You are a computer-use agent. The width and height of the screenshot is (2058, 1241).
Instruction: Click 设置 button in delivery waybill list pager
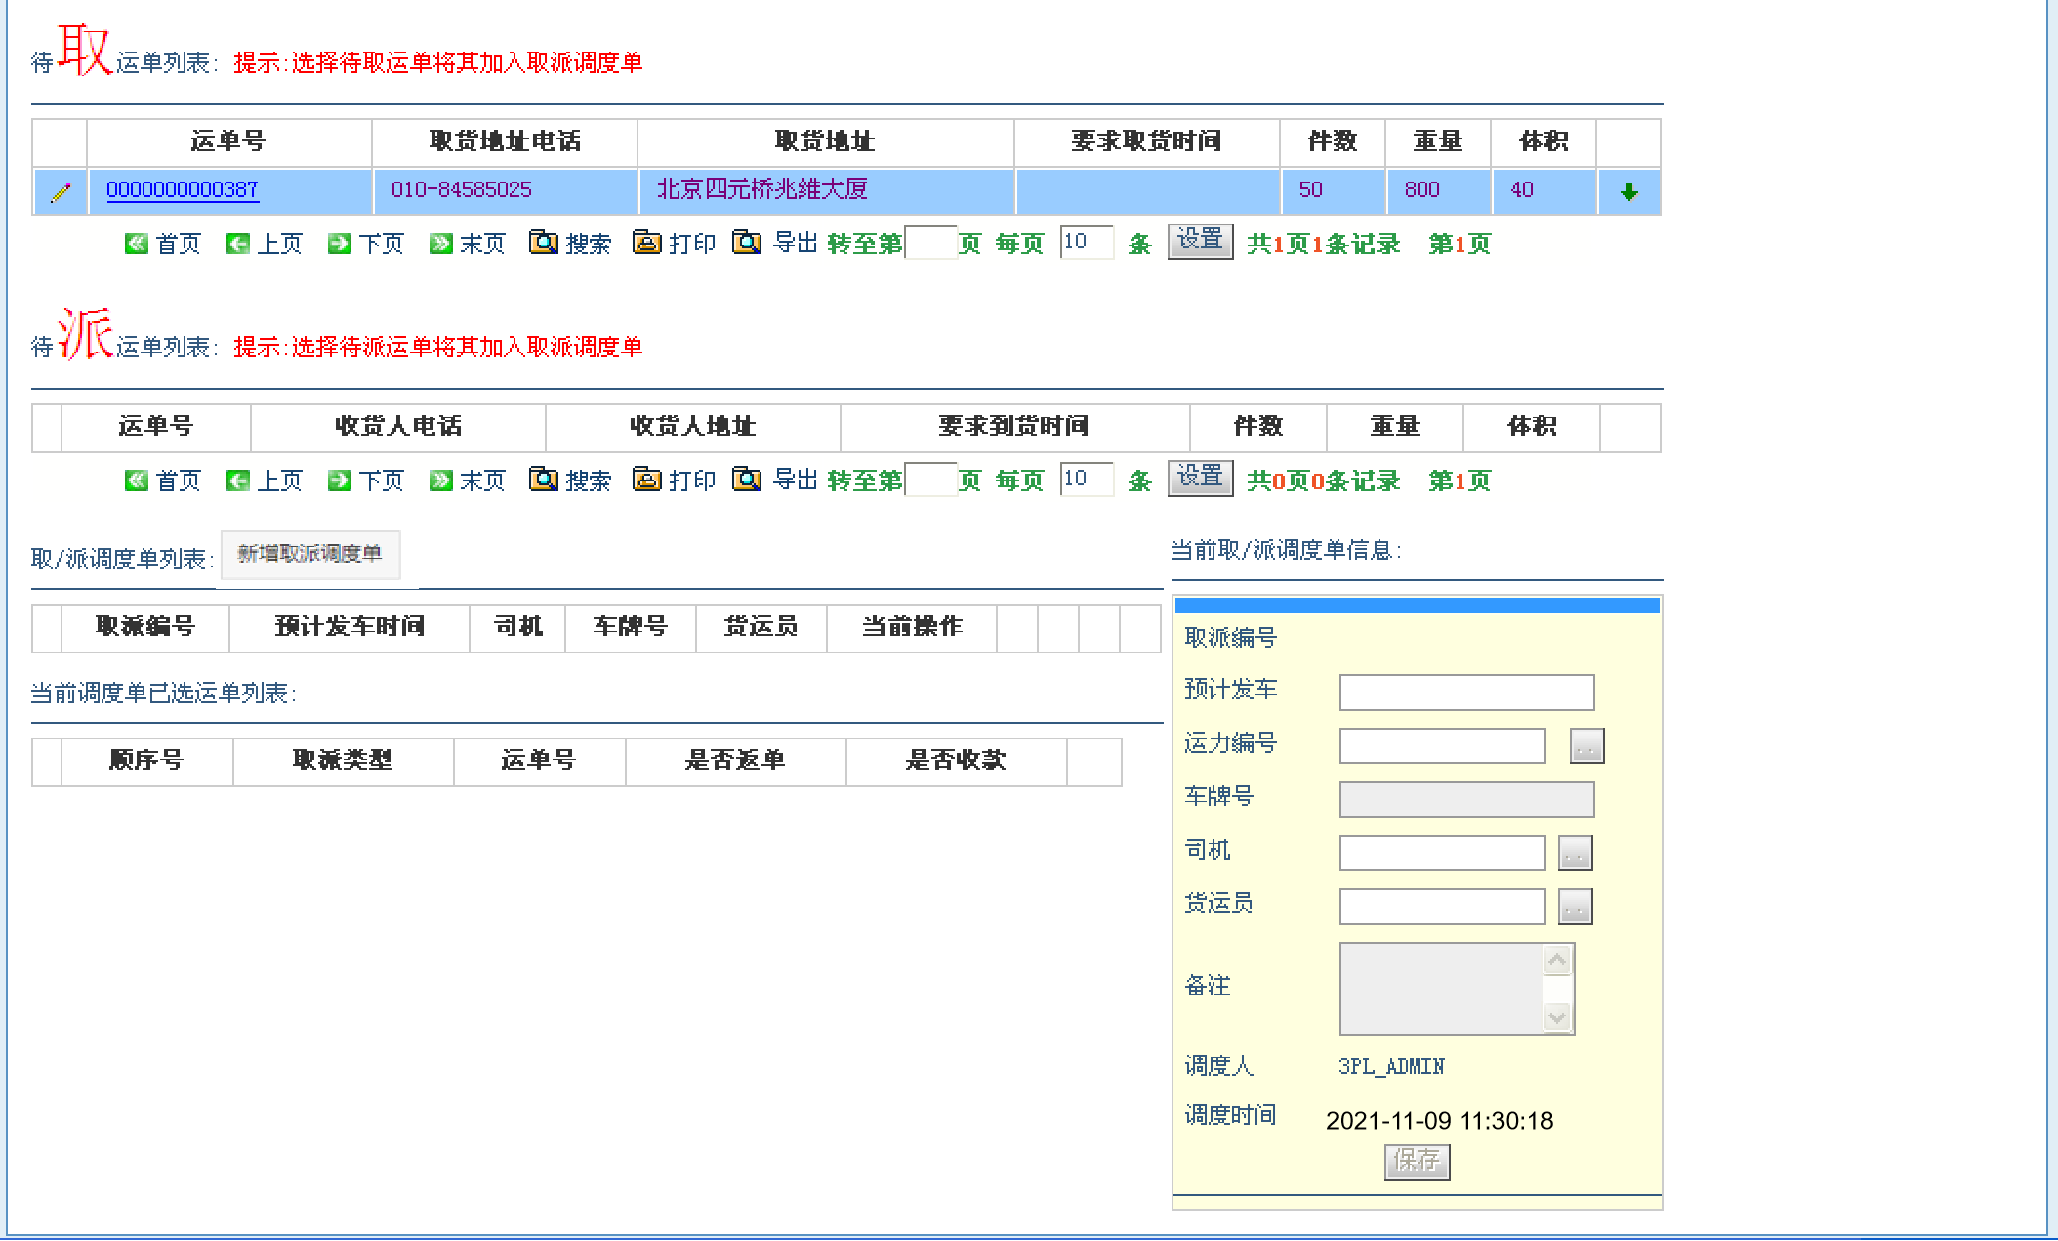click(1200, 478)
